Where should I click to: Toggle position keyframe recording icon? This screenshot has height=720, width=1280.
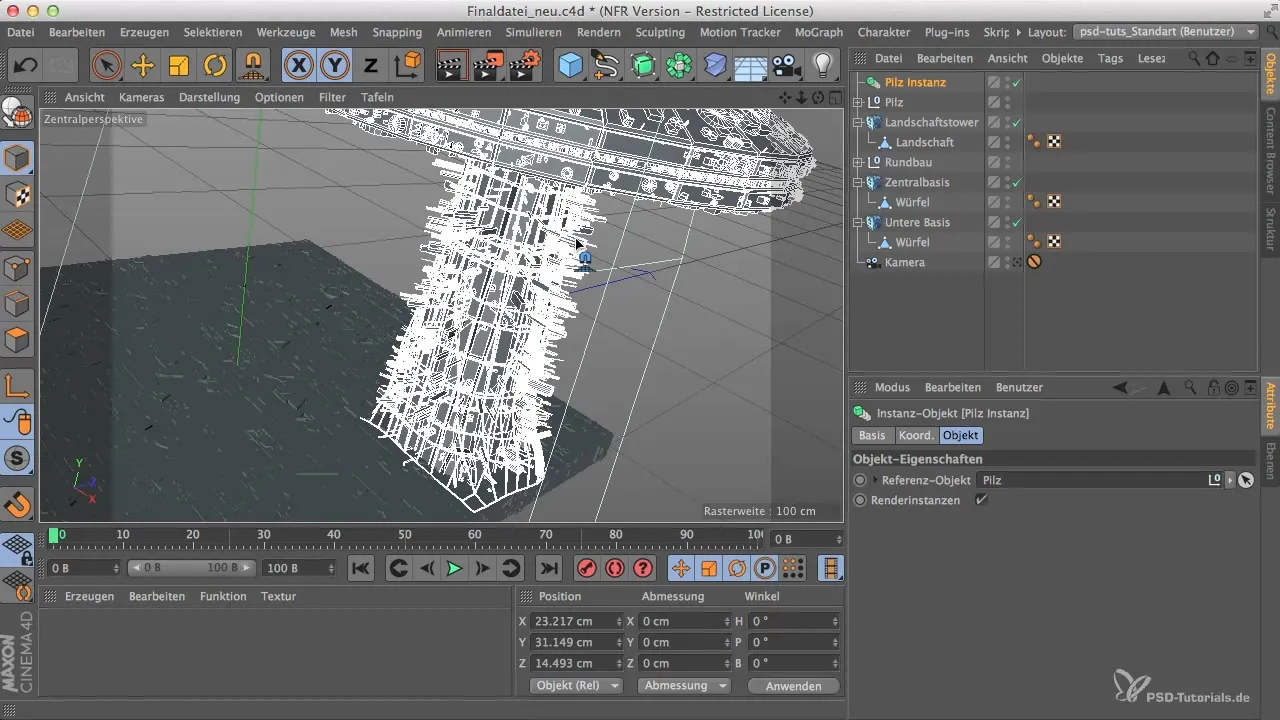point(681,568)
